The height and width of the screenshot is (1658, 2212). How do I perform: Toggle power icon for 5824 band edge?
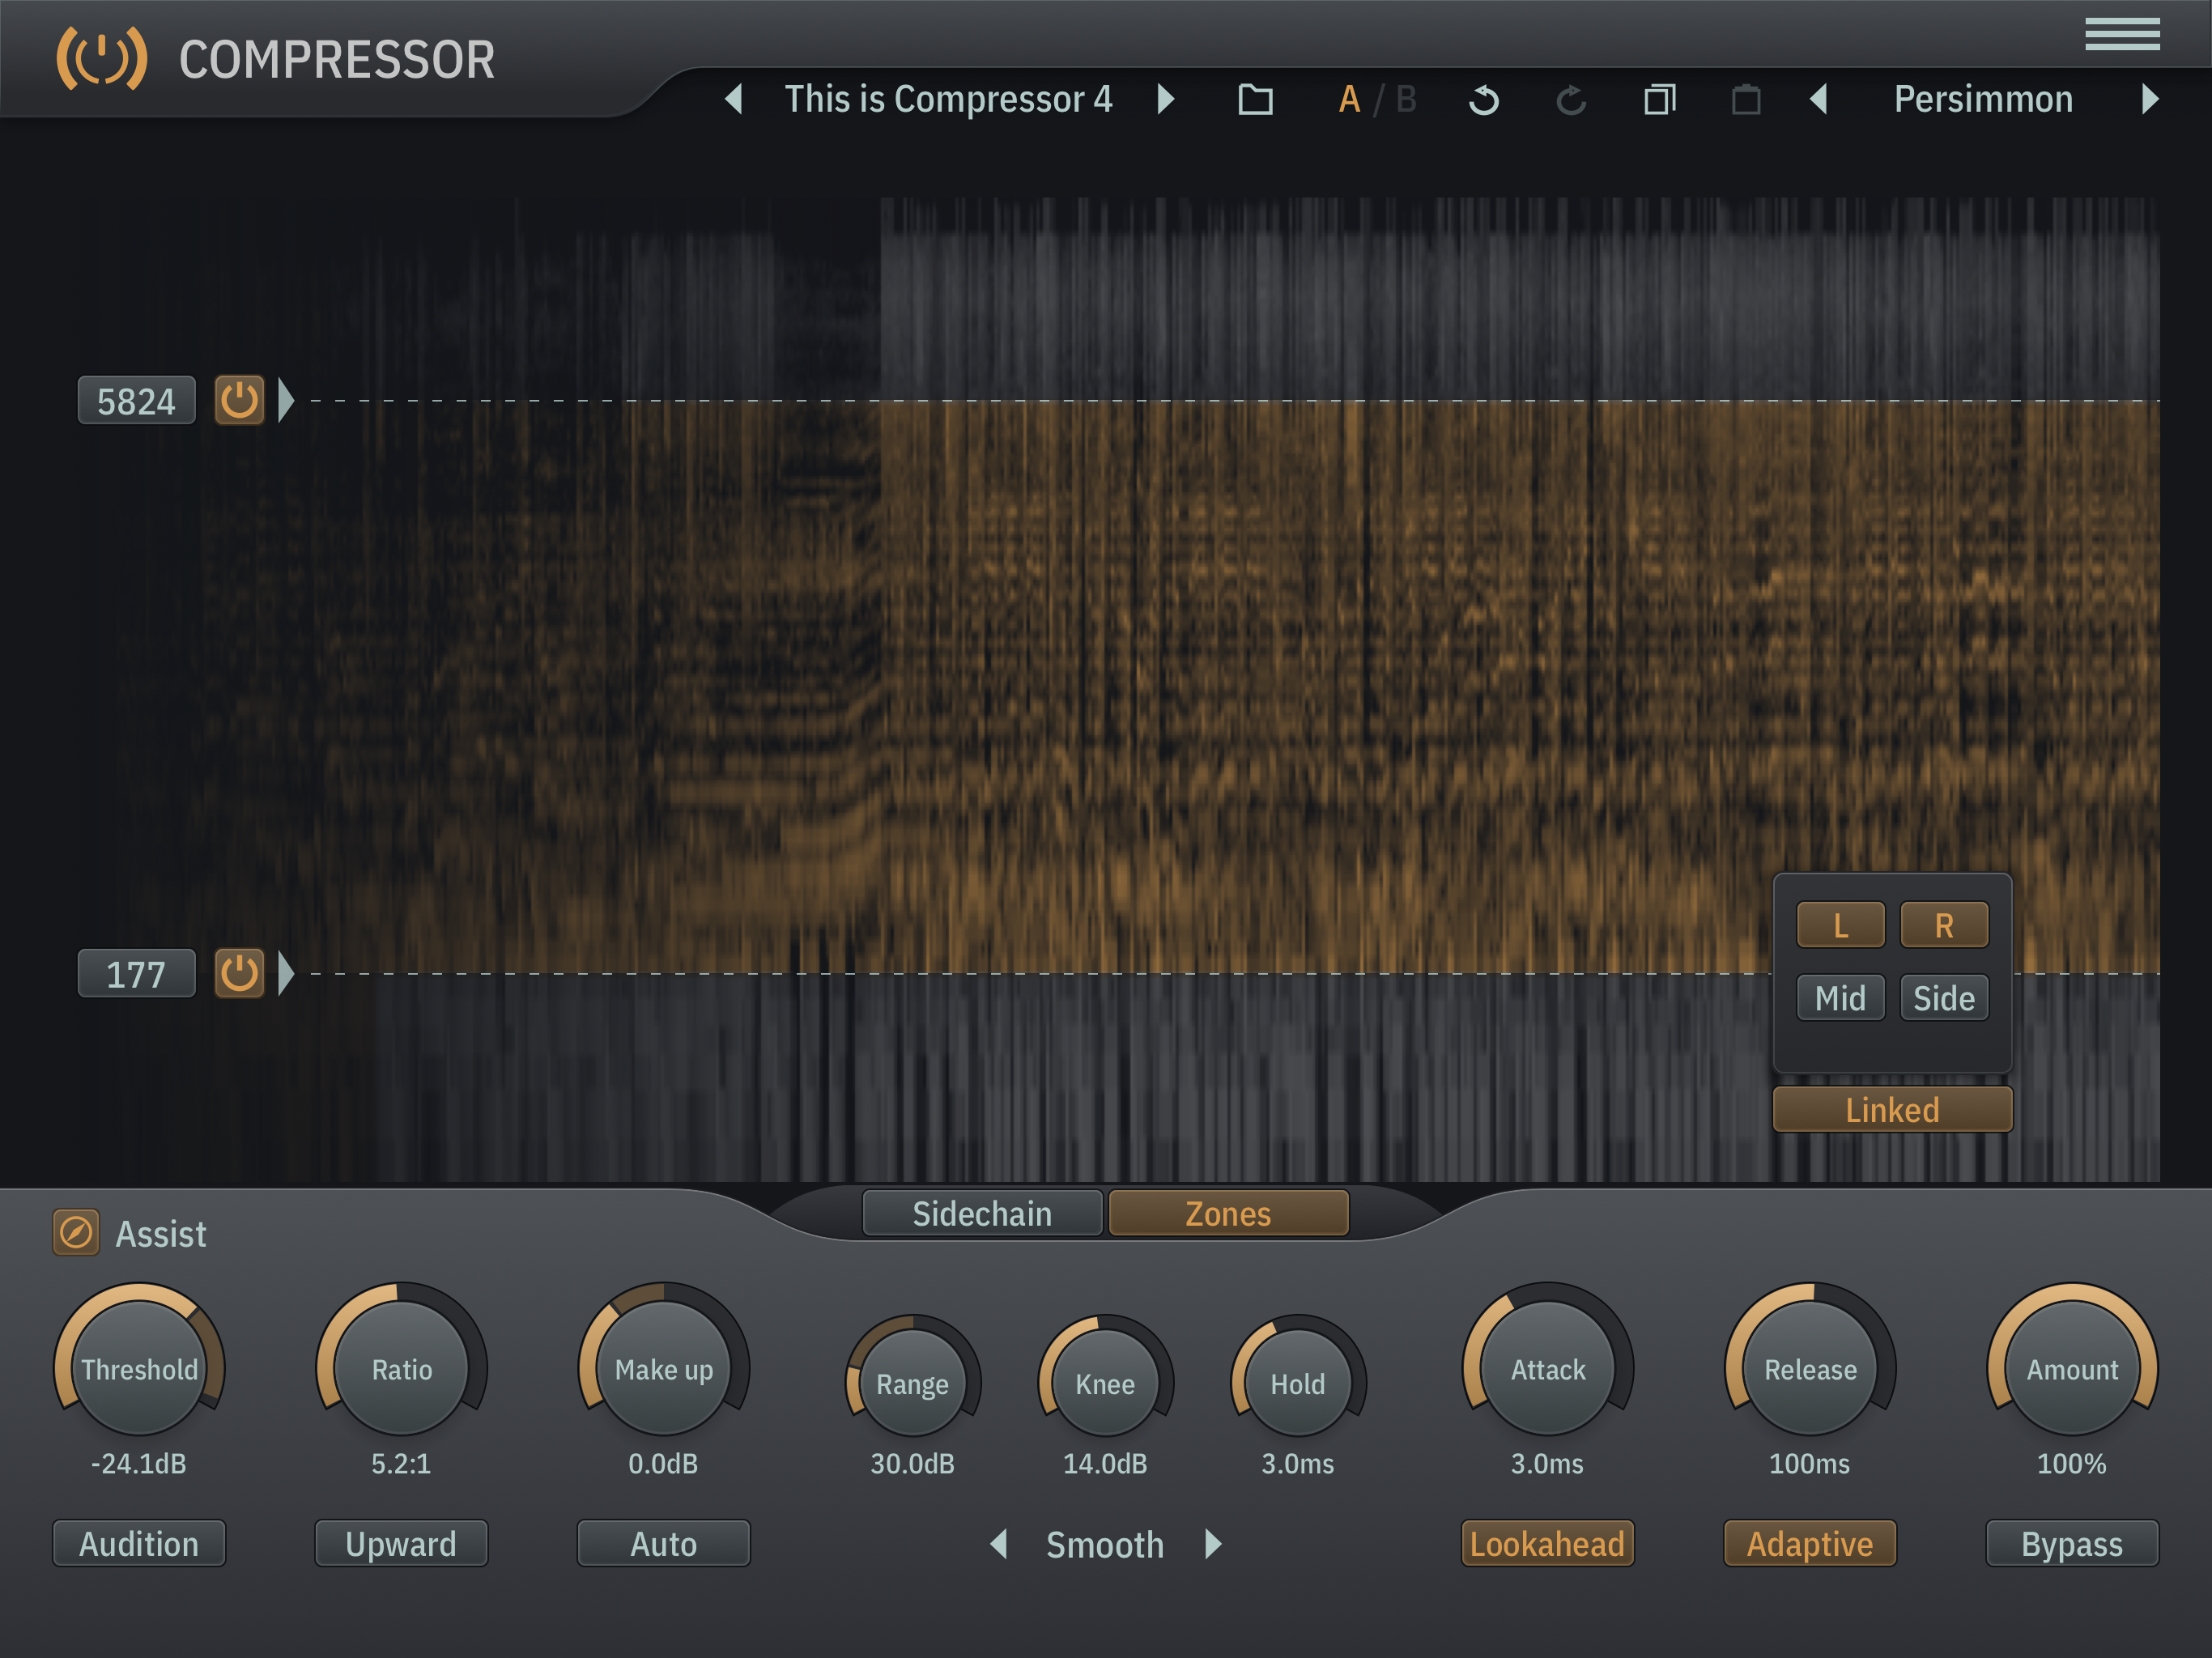coord(239,401)
